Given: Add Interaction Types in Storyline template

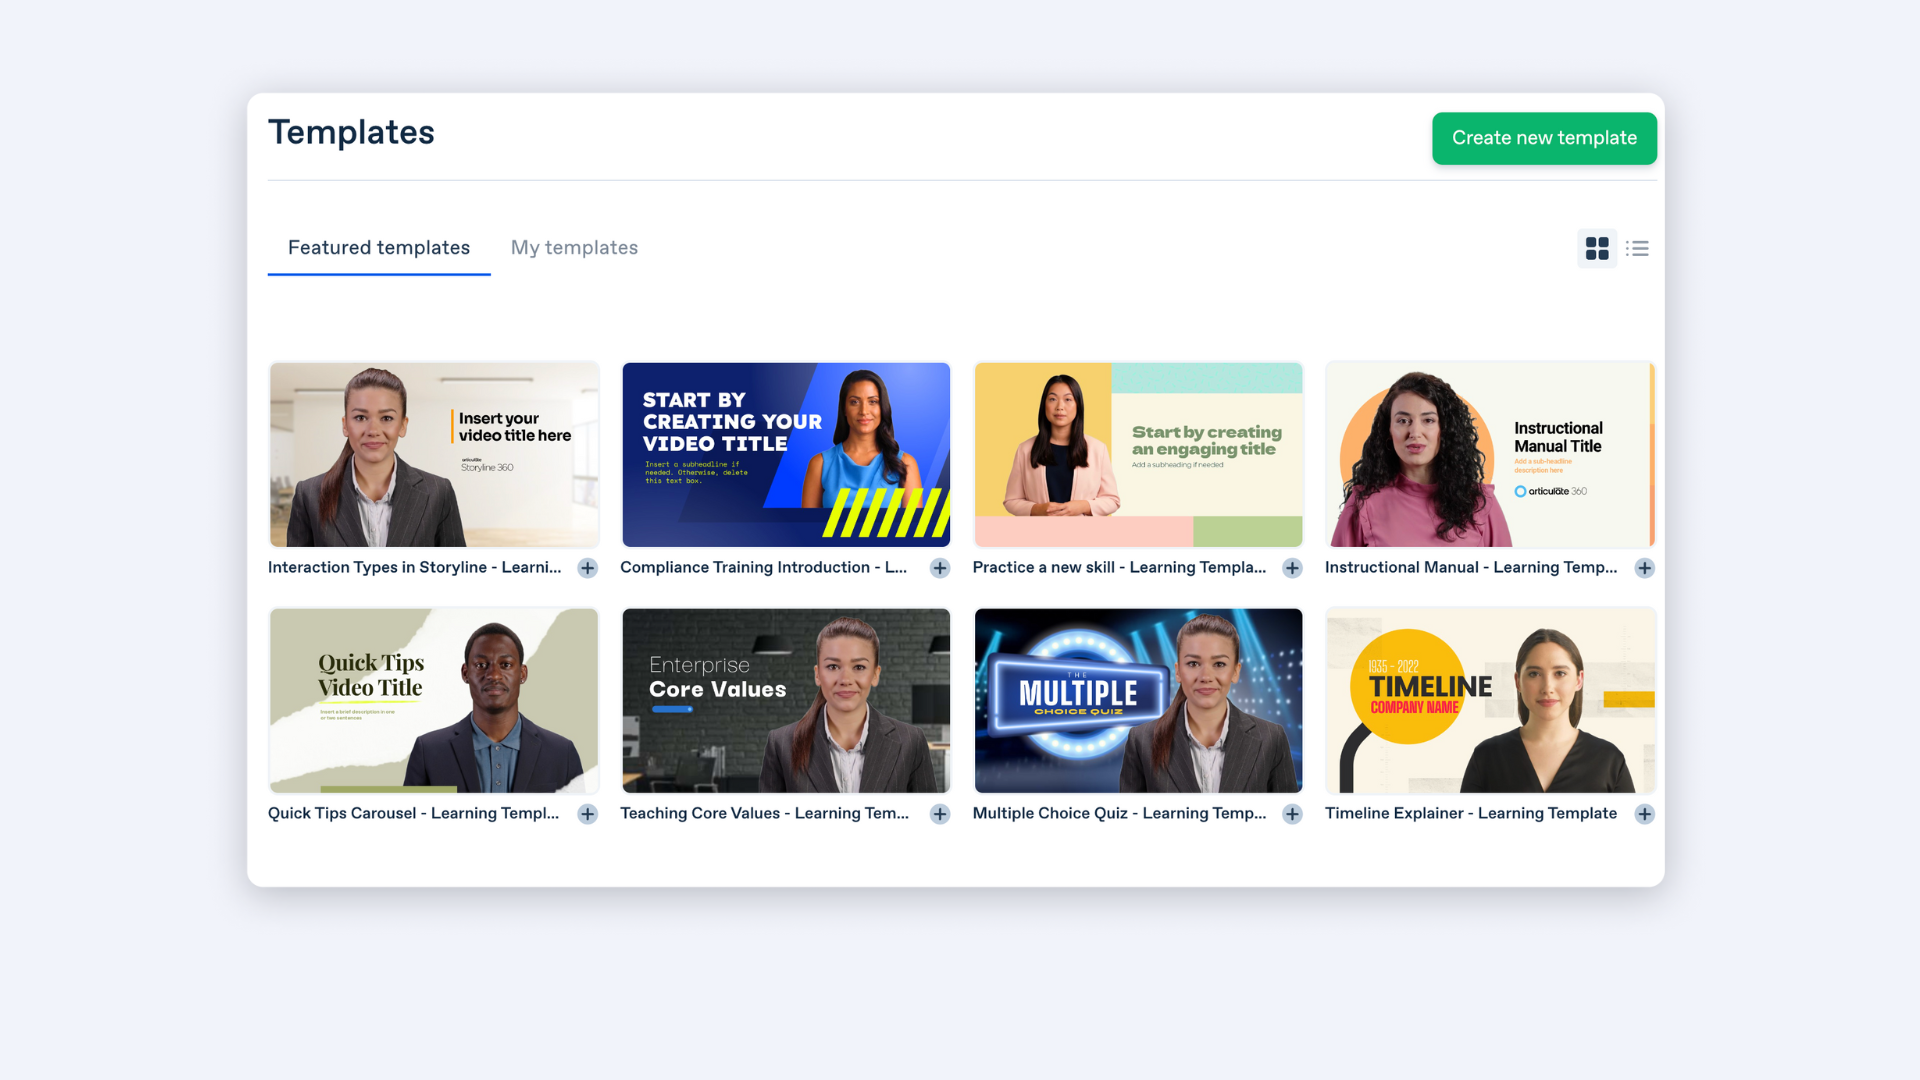Looking at the screenshot, I should tap(588, 568).
